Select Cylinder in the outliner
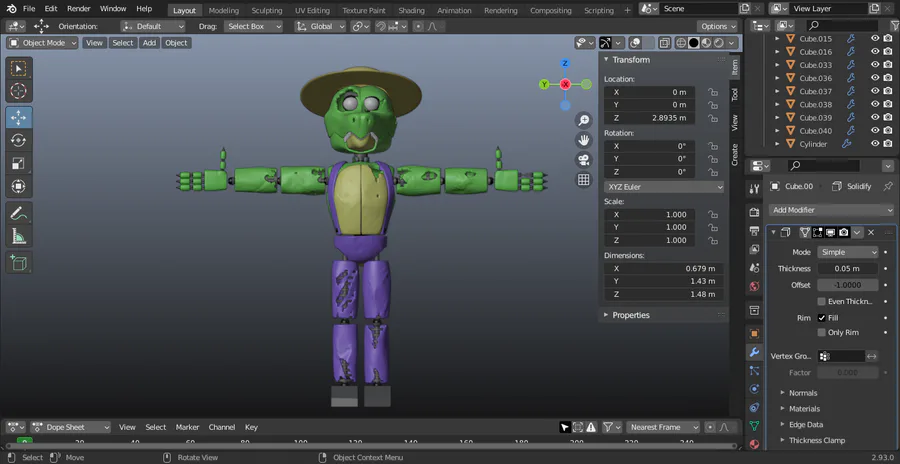This screenshot has width=900, height=464. tap(813, 144)
